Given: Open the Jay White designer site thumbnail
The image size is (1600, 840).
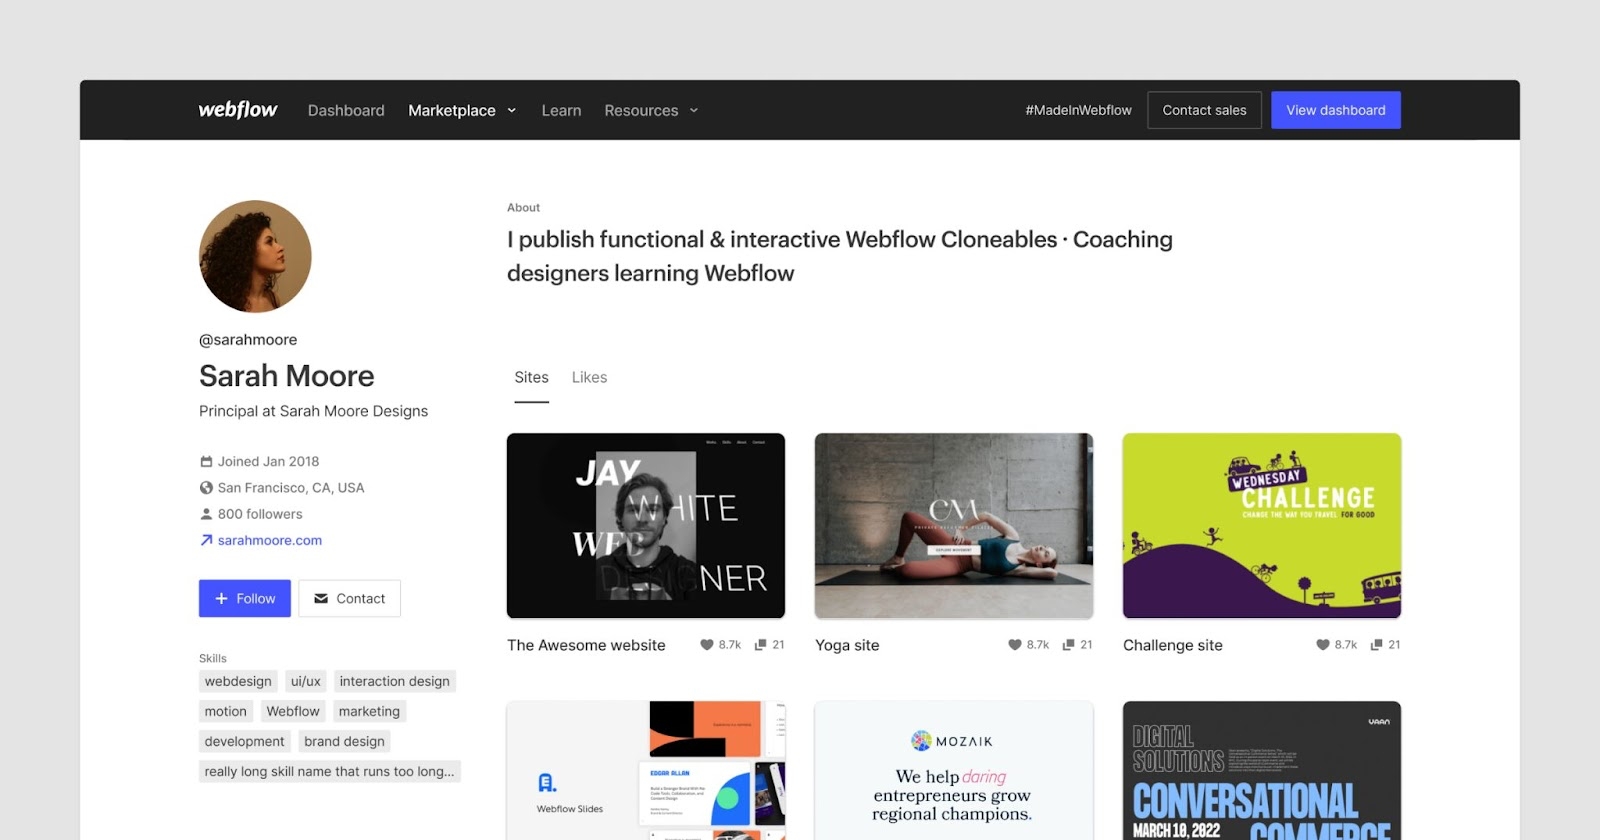Looking at the screenshot, I should point(645,525).
